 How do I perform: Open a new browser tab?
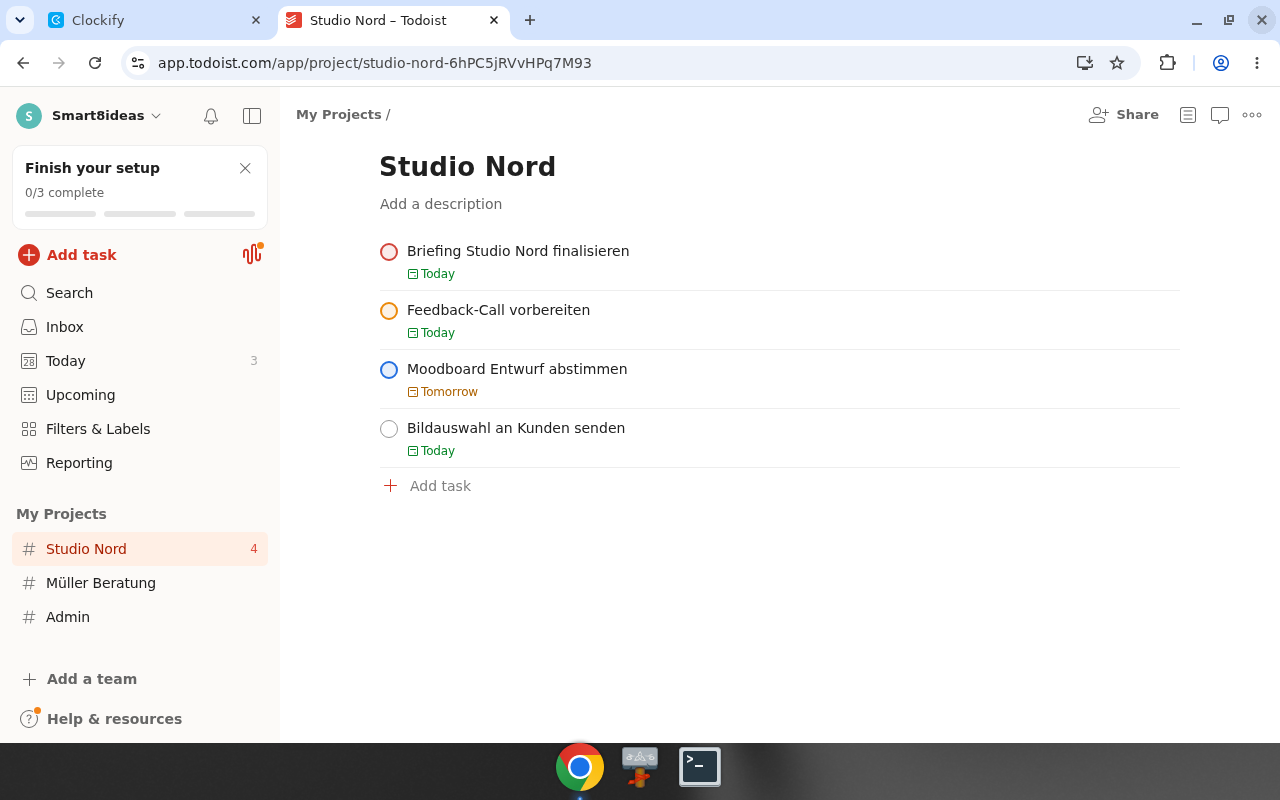[x=530, y=20]
